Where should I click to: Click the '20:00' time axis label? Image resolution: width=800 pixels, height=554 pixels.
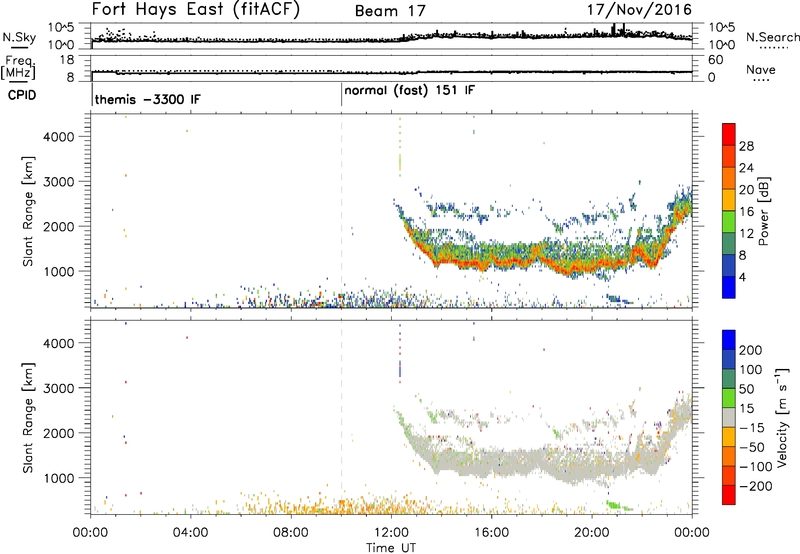pyautogui.click(x=592, y=533)
